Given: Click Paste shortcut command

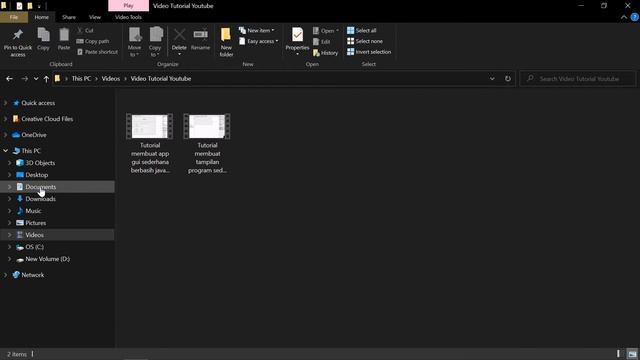Looking at the screenshot, I should pyautogui.click(x=98, y=52).
